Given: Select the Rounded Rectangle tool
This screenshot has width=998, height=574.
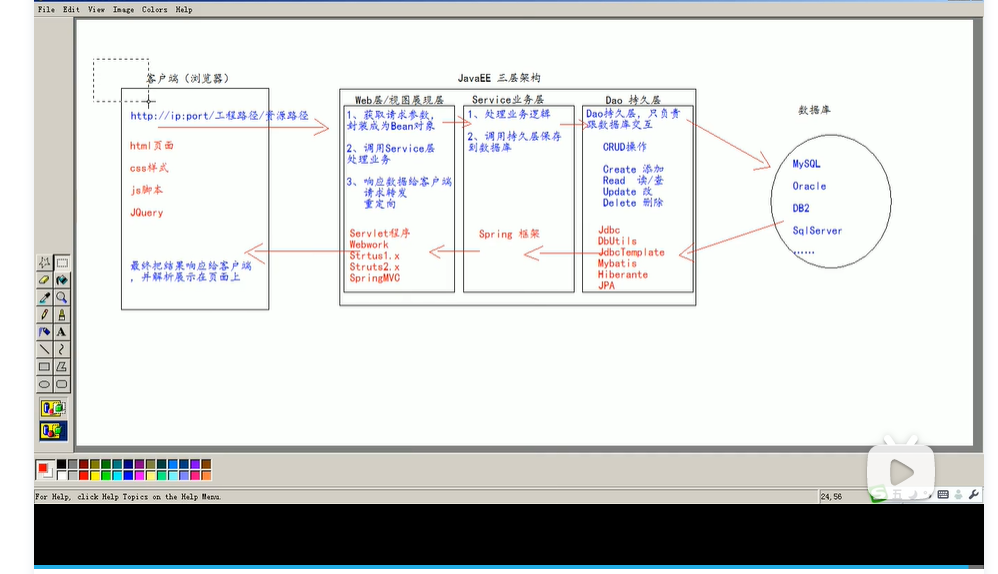Looking at the screenshot, I should pyautogui.click(x=62, y=384).
